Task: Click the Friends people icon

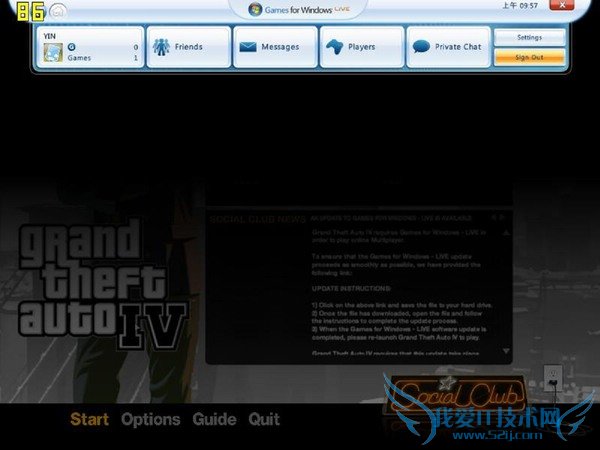Action: [161, 47]
